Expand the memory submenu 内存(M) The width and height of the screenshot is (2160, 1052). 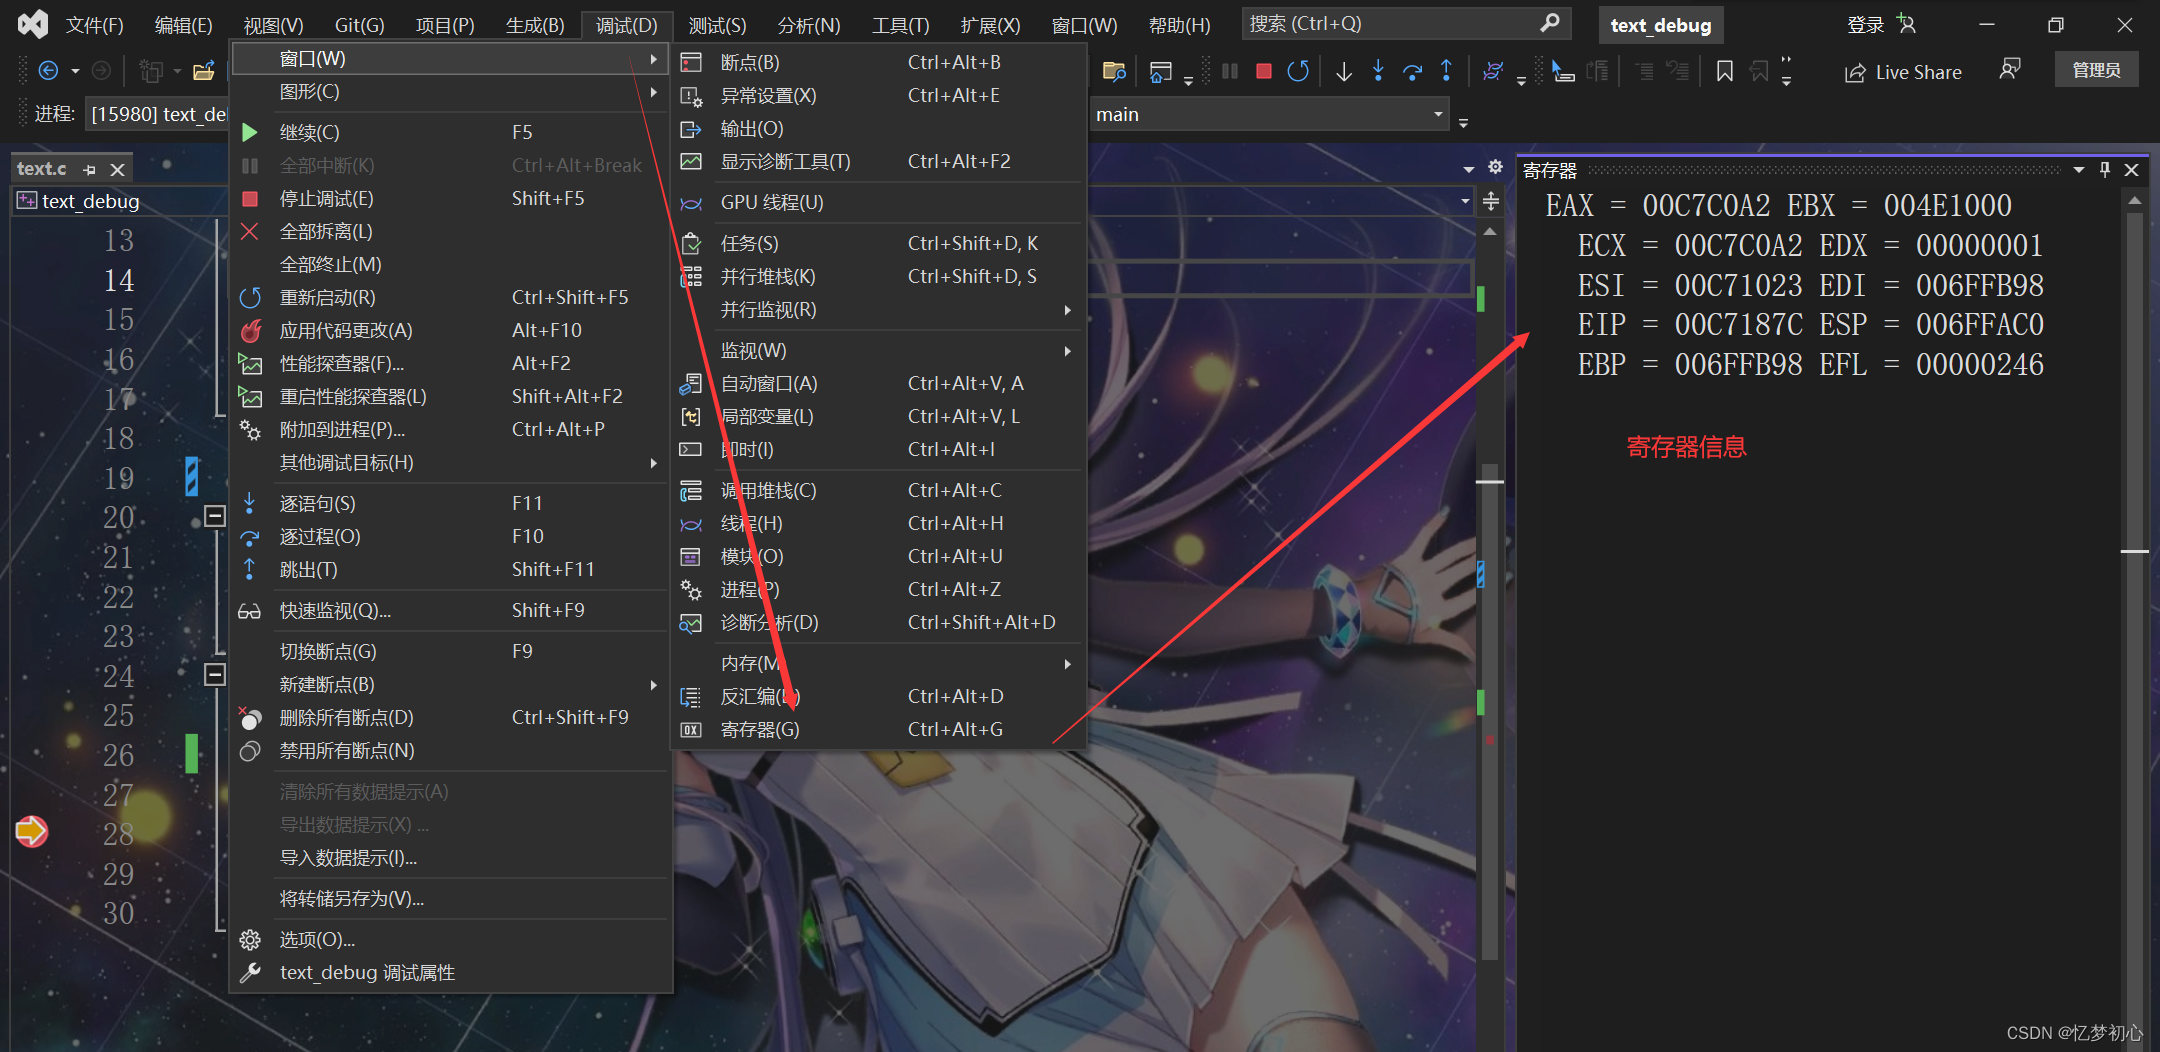point(878,663)
